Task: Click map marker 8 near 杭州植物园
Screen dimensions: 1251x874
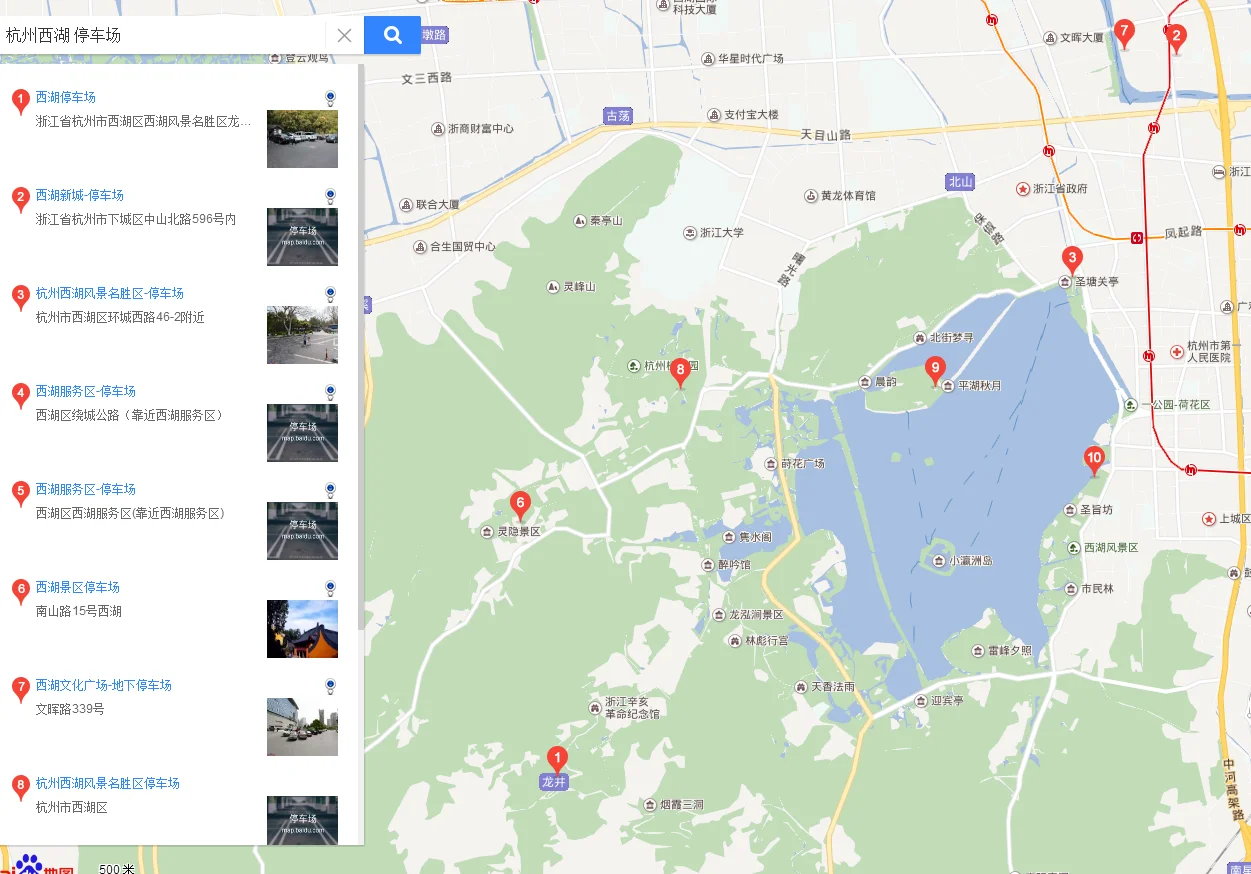Action: pyautogui.click(x=680, y=371)
